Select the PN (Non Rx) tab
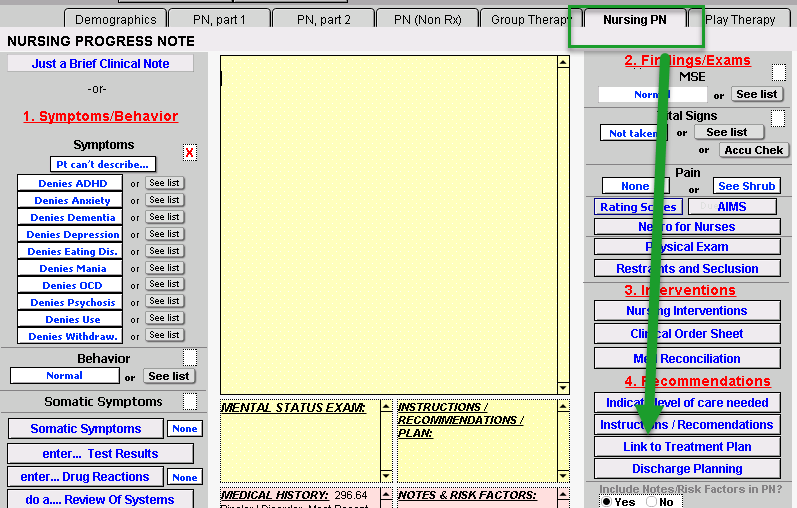The width and height of the screenshot is (797, 508). pyautogui.click(x=427, y=19)
